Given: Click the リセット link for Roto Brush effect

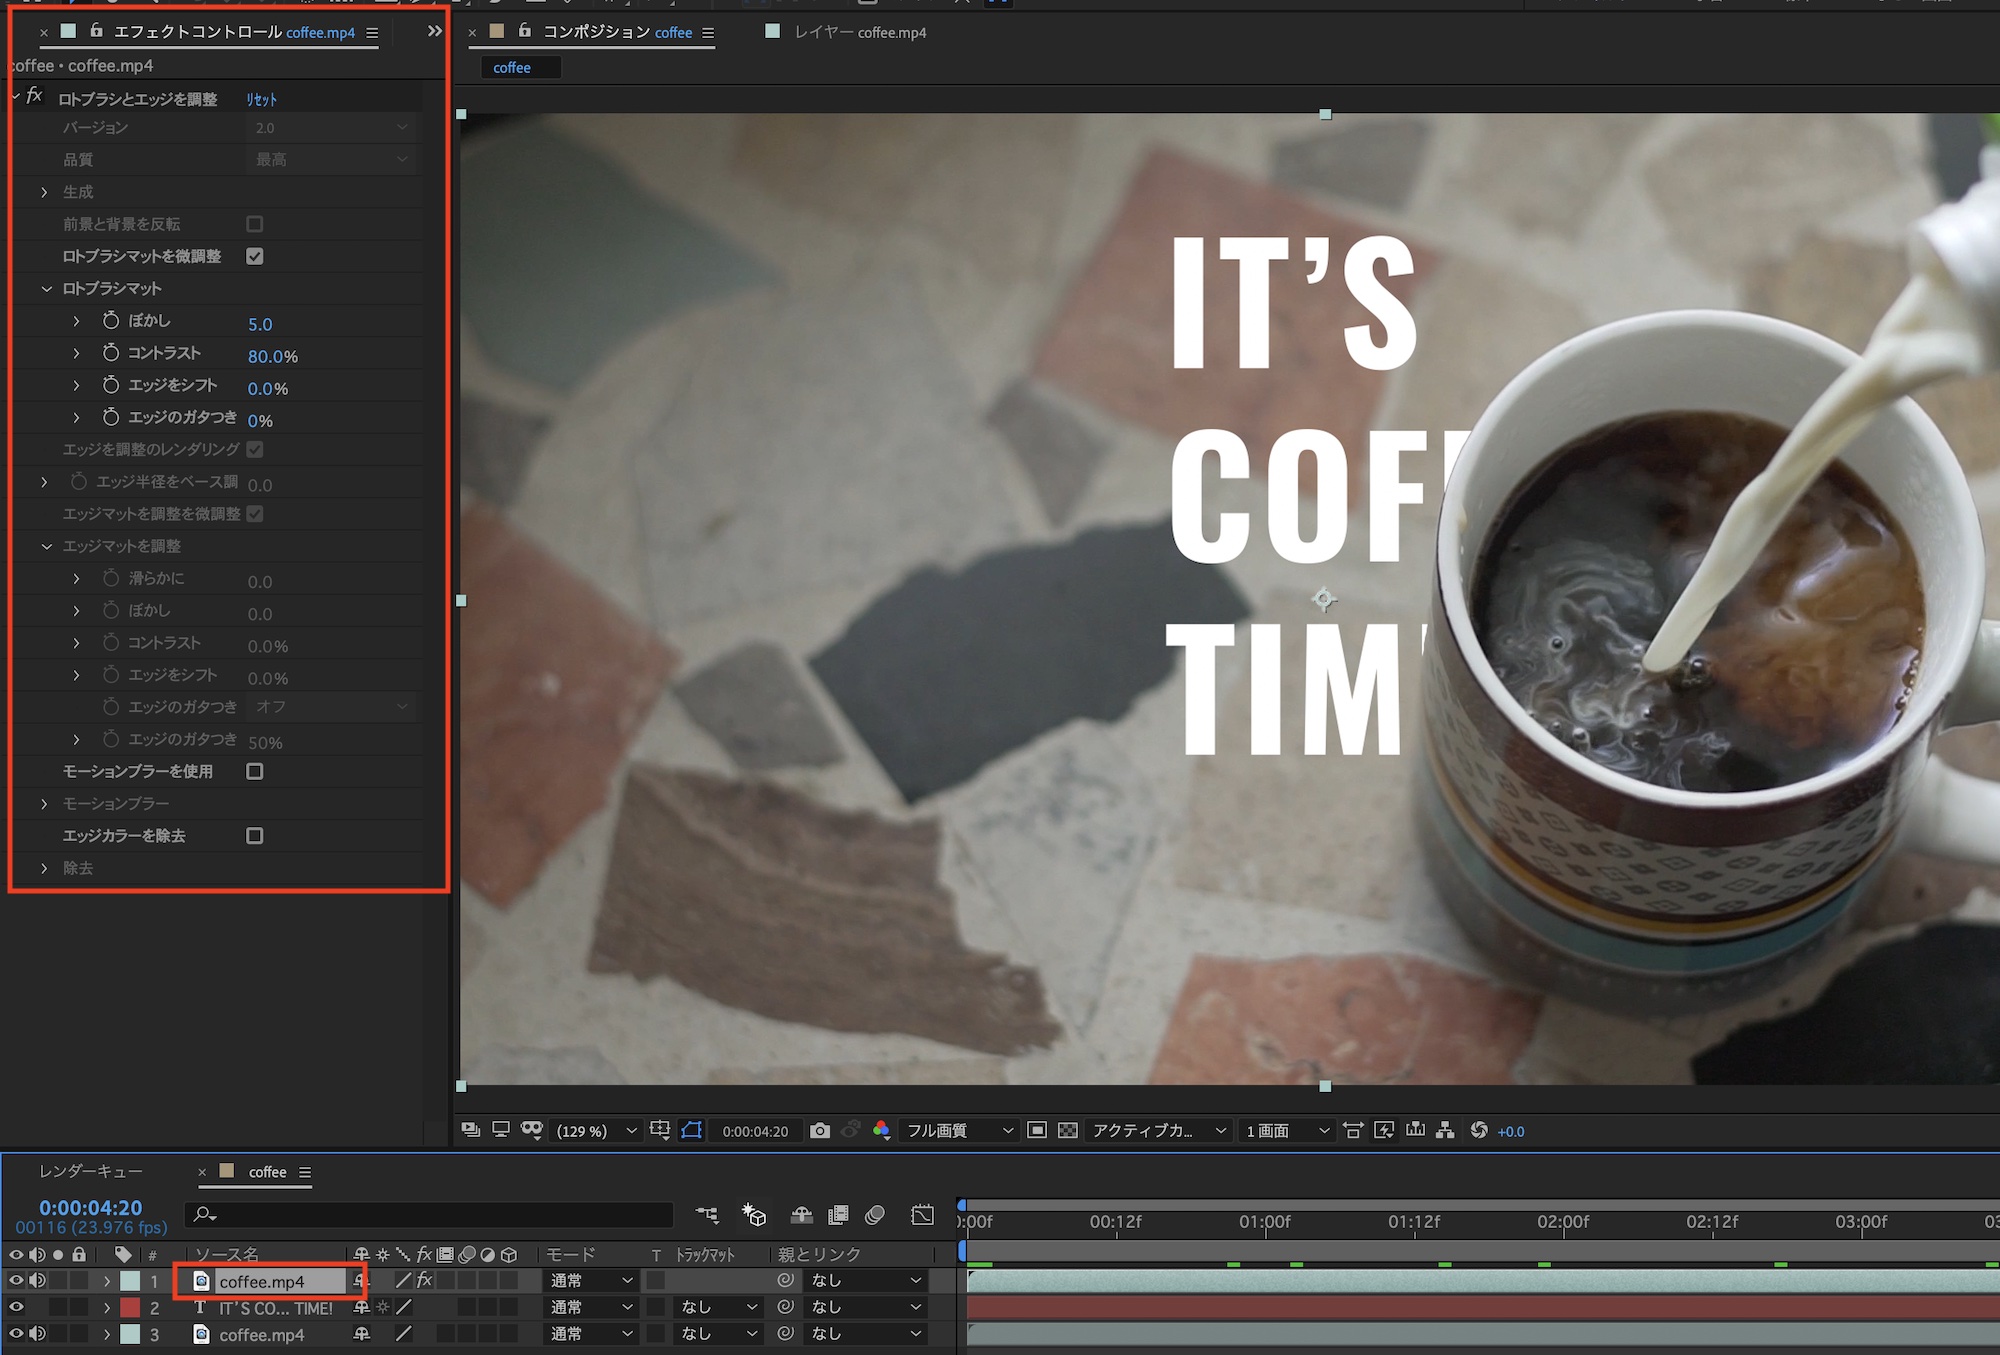Looking at the screenshot, I should (x=261, y=99).
